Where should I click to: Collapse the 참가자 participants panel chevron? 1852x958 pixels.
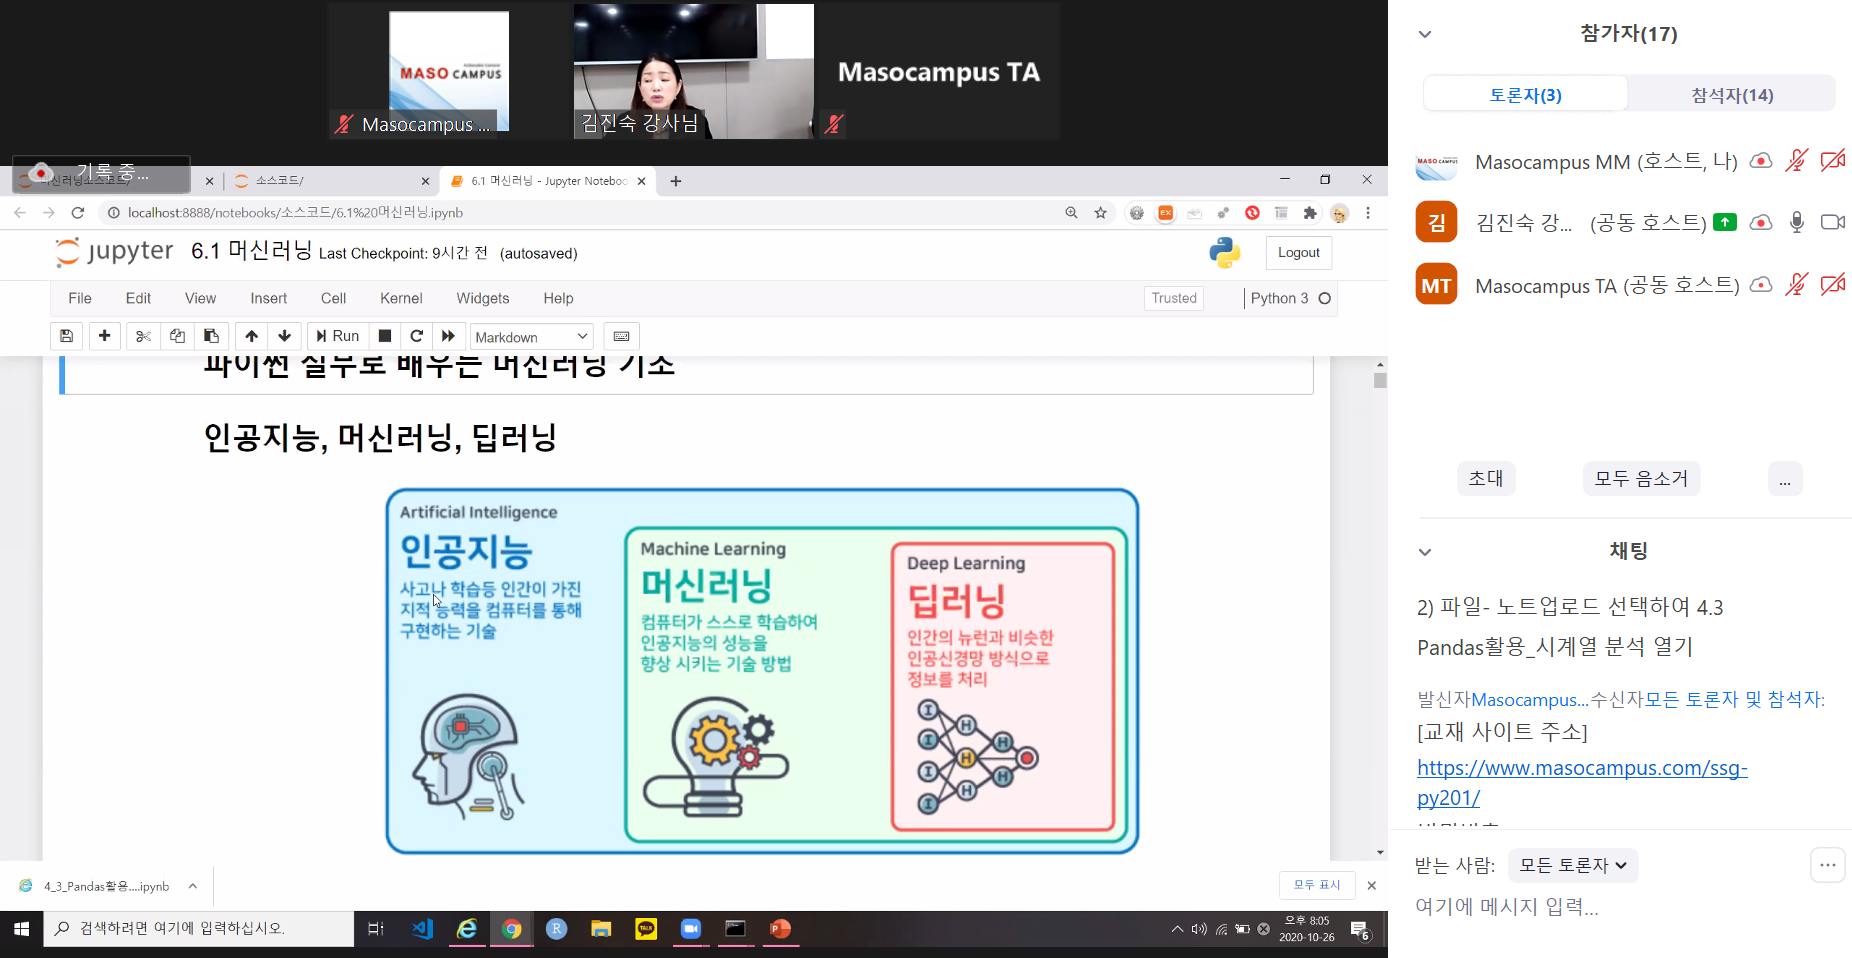(x=1425, y=34)
